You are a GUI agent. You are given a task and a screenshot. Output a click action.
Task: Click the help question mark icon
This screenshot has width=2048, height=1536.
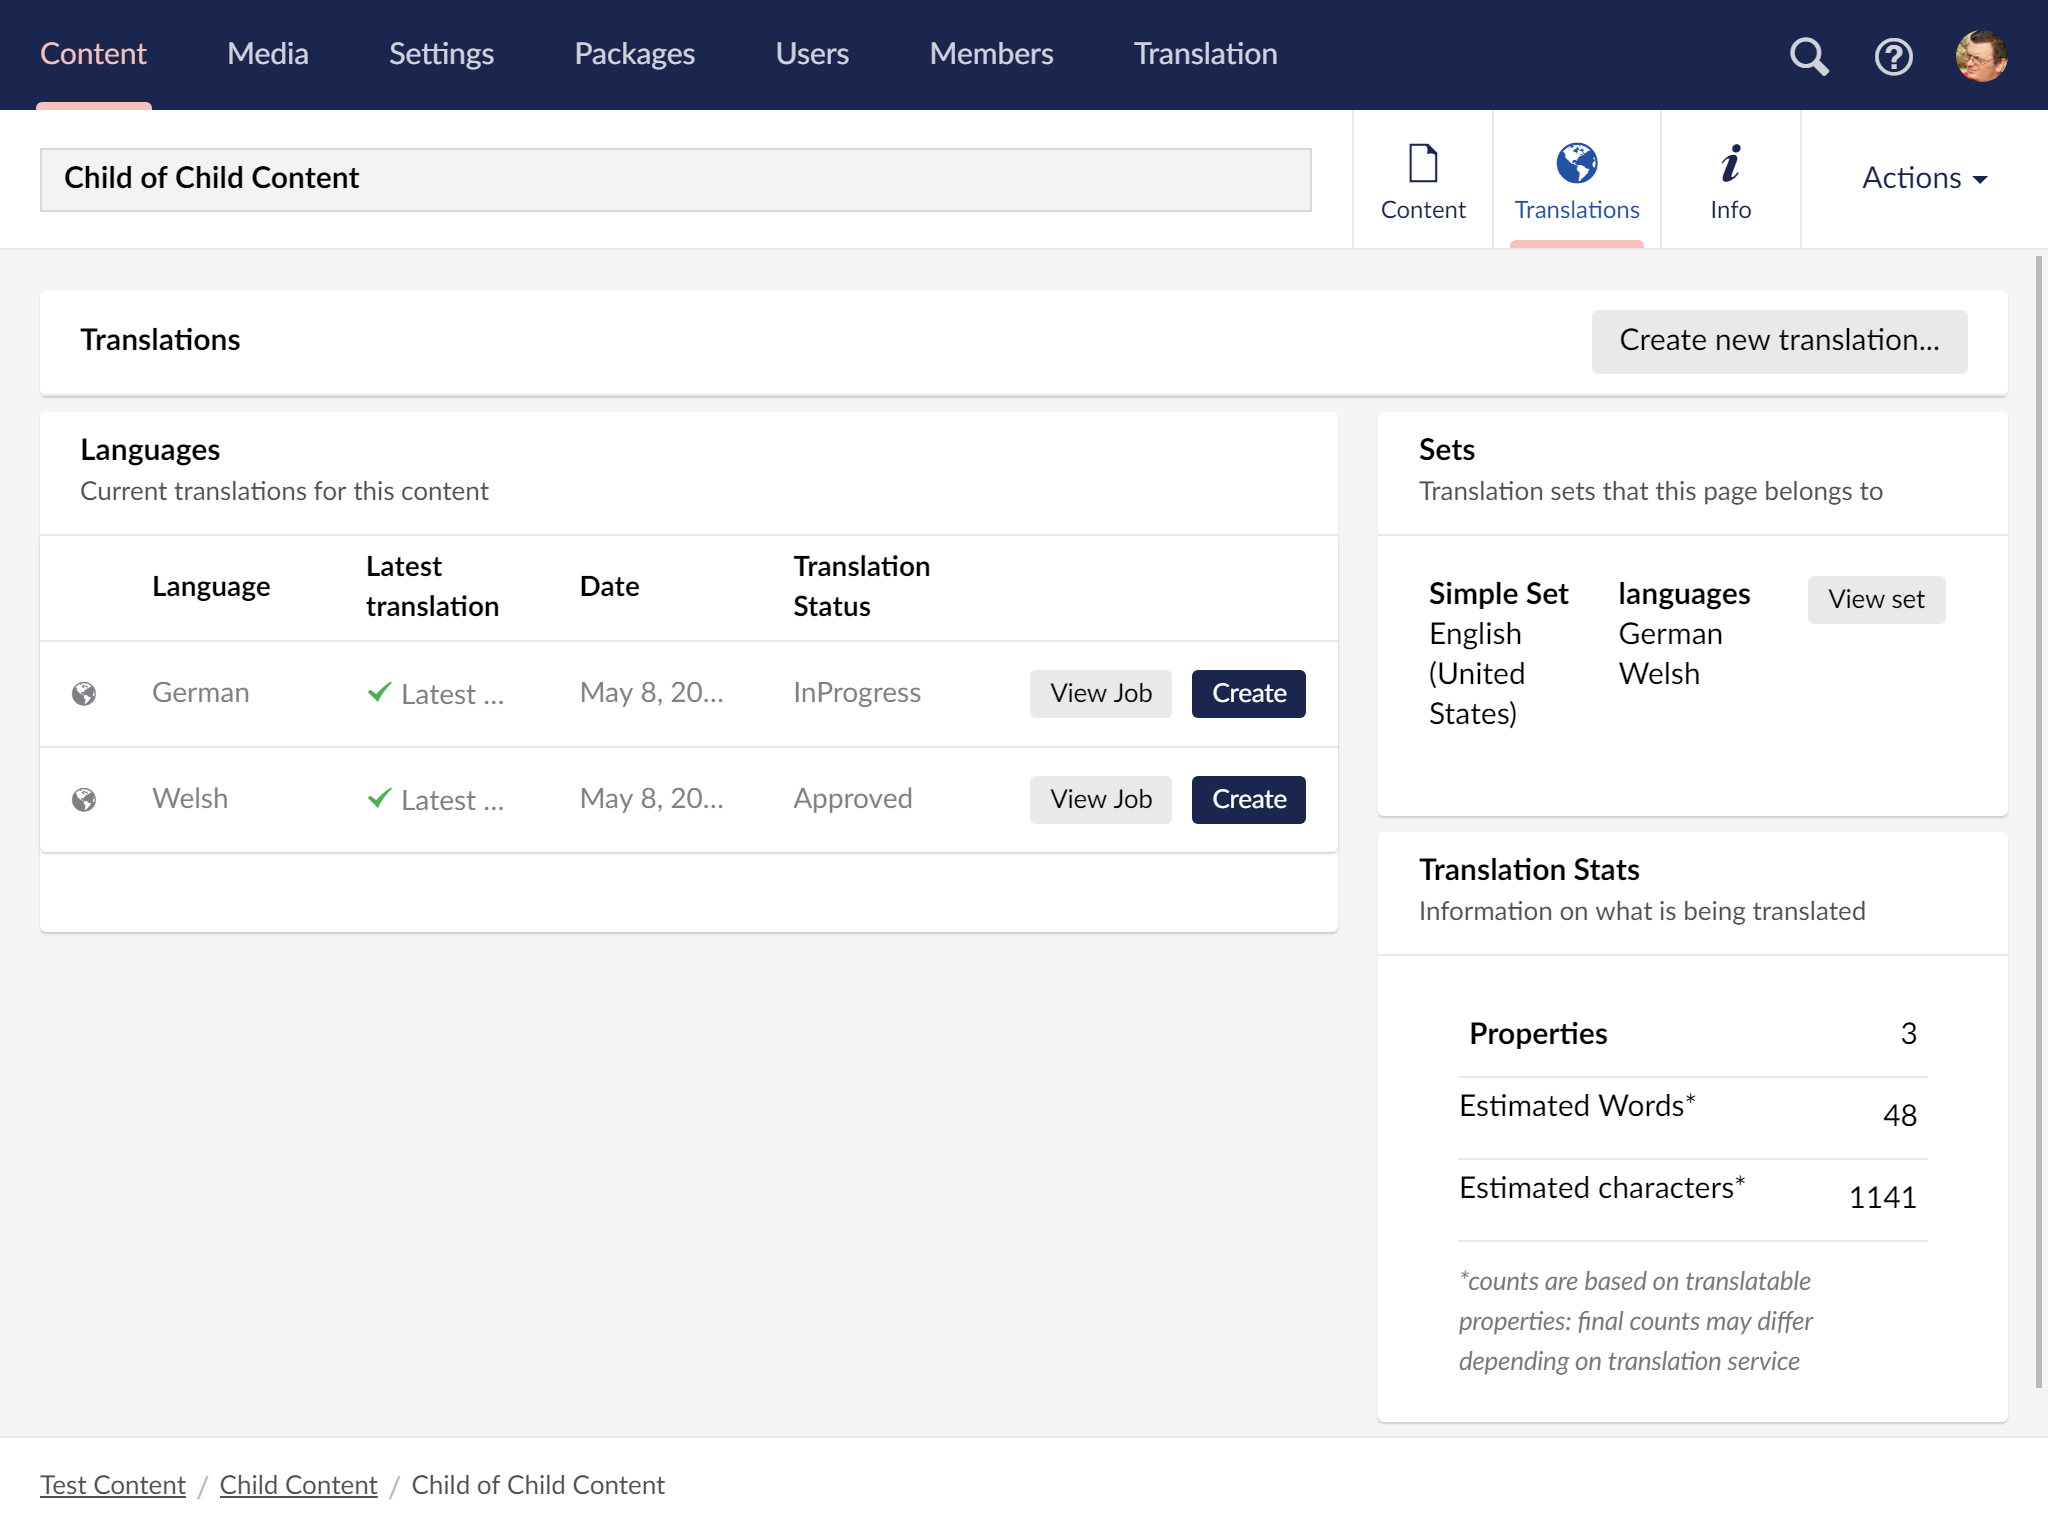click(1893, 56)
